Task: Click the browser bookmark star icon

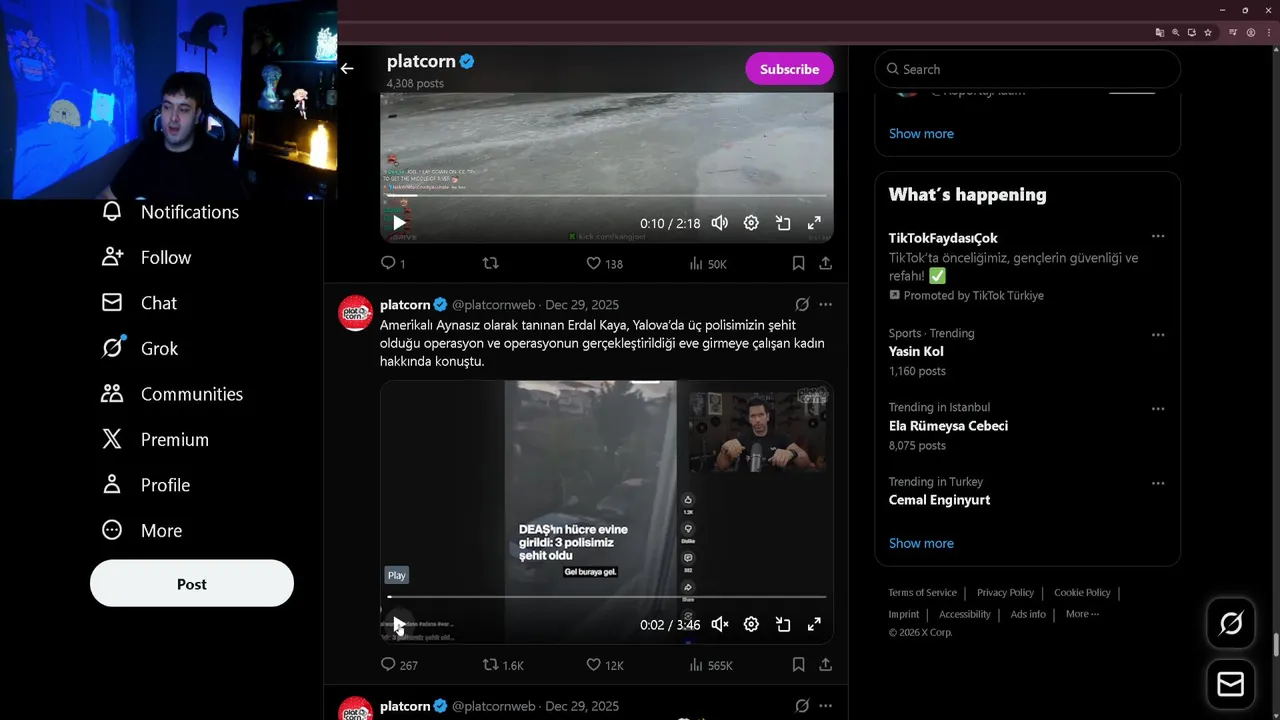Action: 1208,32
